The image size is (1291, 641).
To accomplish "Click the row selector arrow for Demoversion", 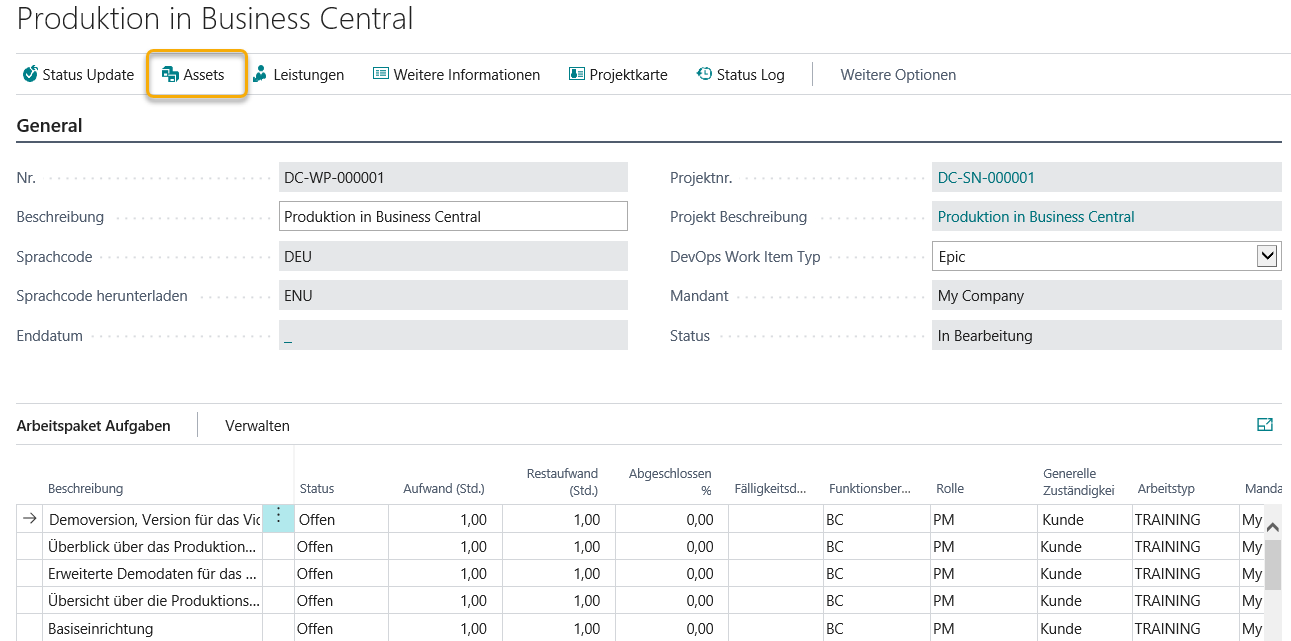I will 30,518.
